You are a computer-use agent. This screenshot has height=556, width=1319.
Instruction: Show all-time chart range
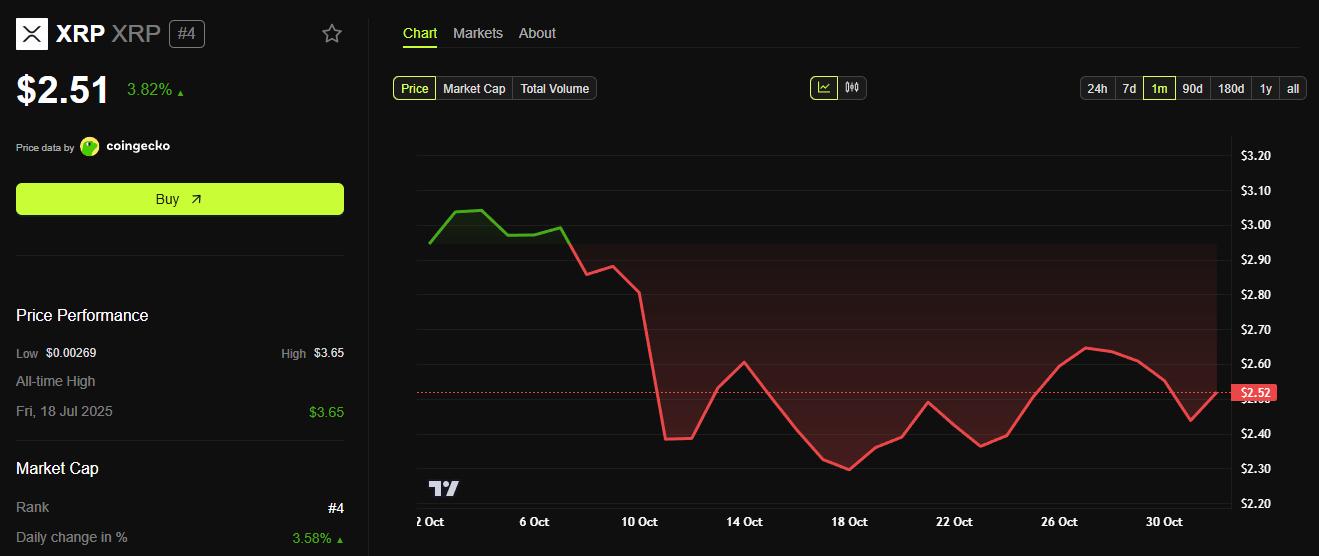click(1293, 89)
